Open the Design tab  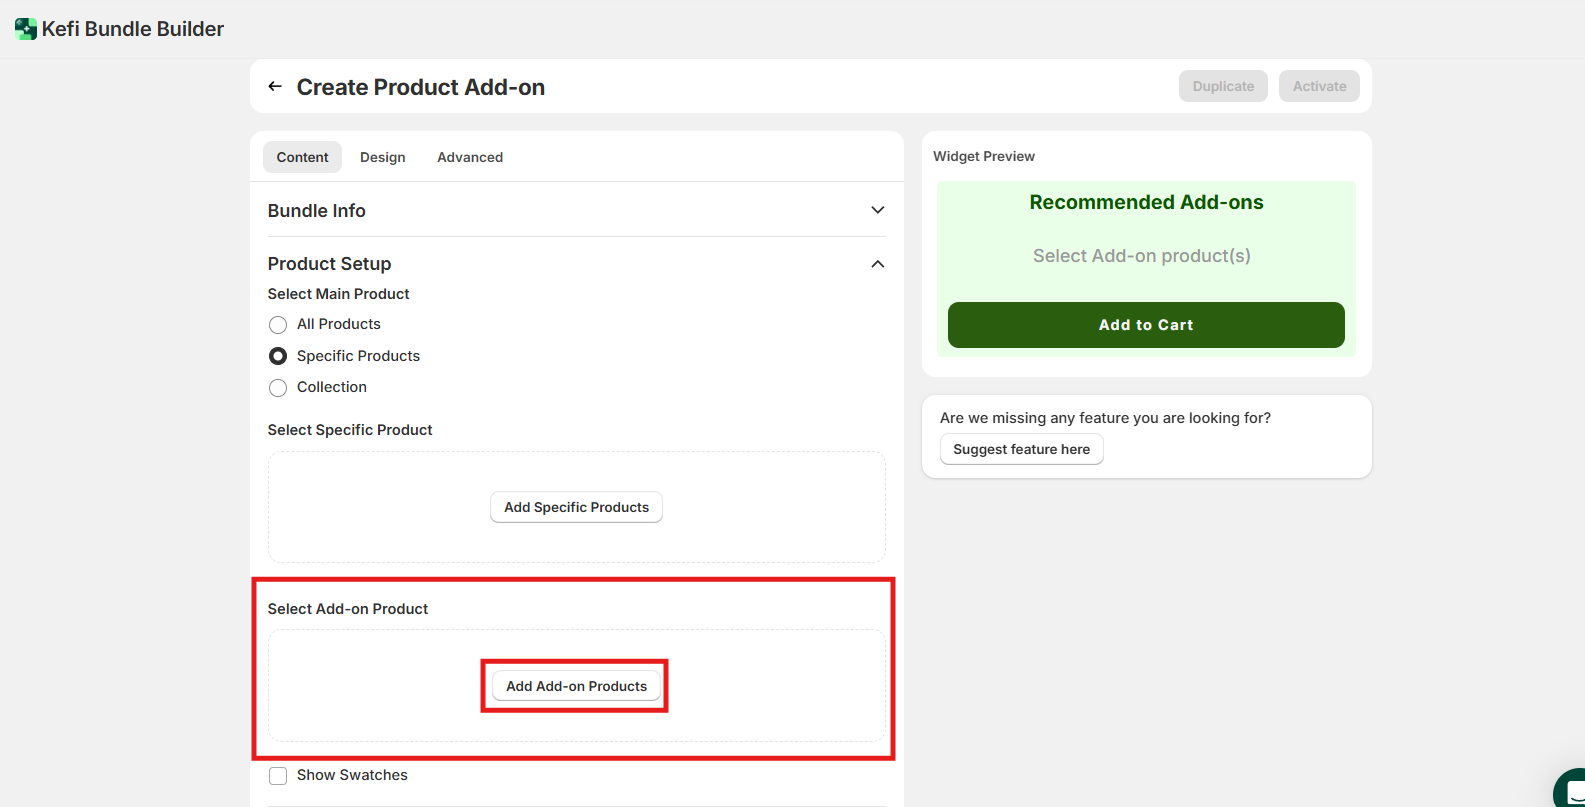pyautogui.click(x=382, y=157)
